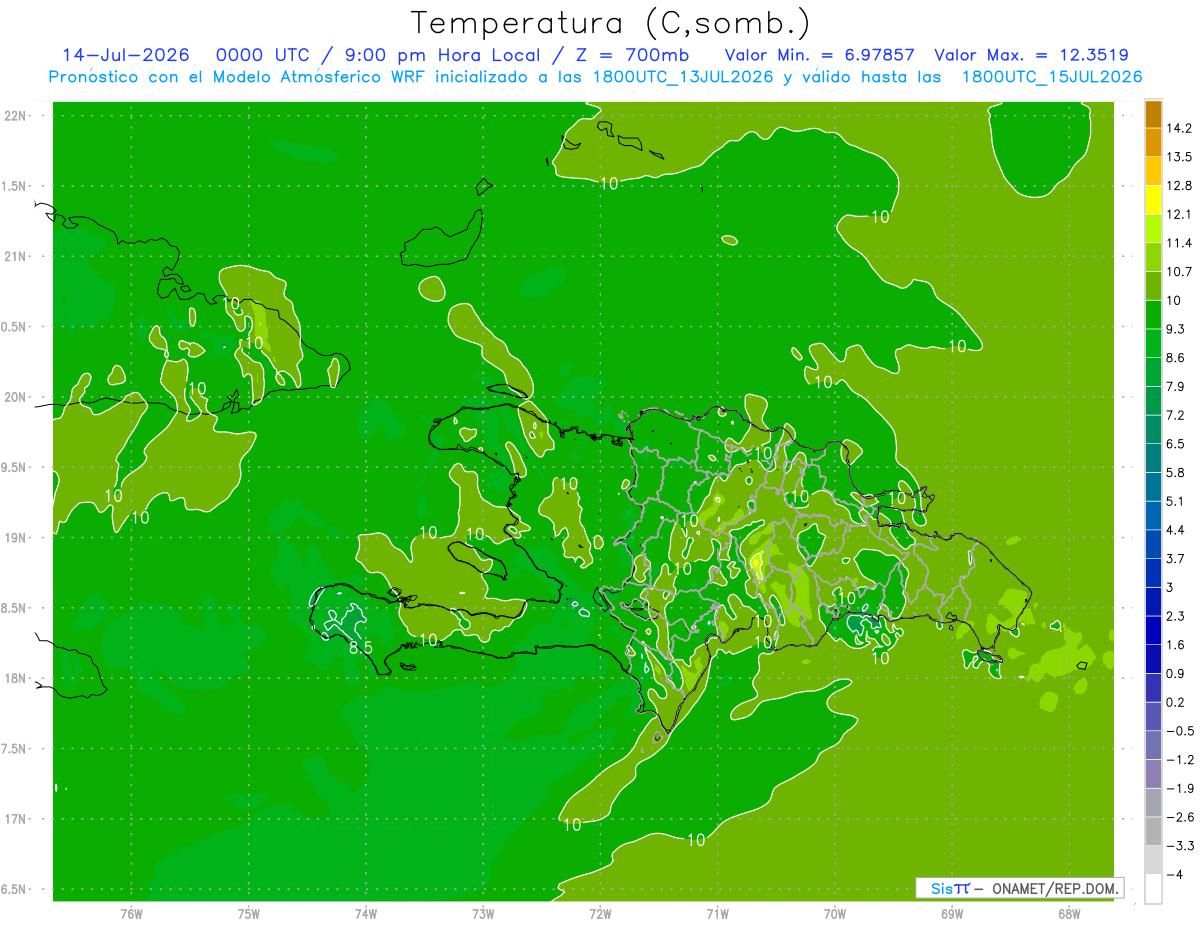Screen dimensions: 1200x927
Task: Click the '21N' latitude axis label
Action: [16, 256]
